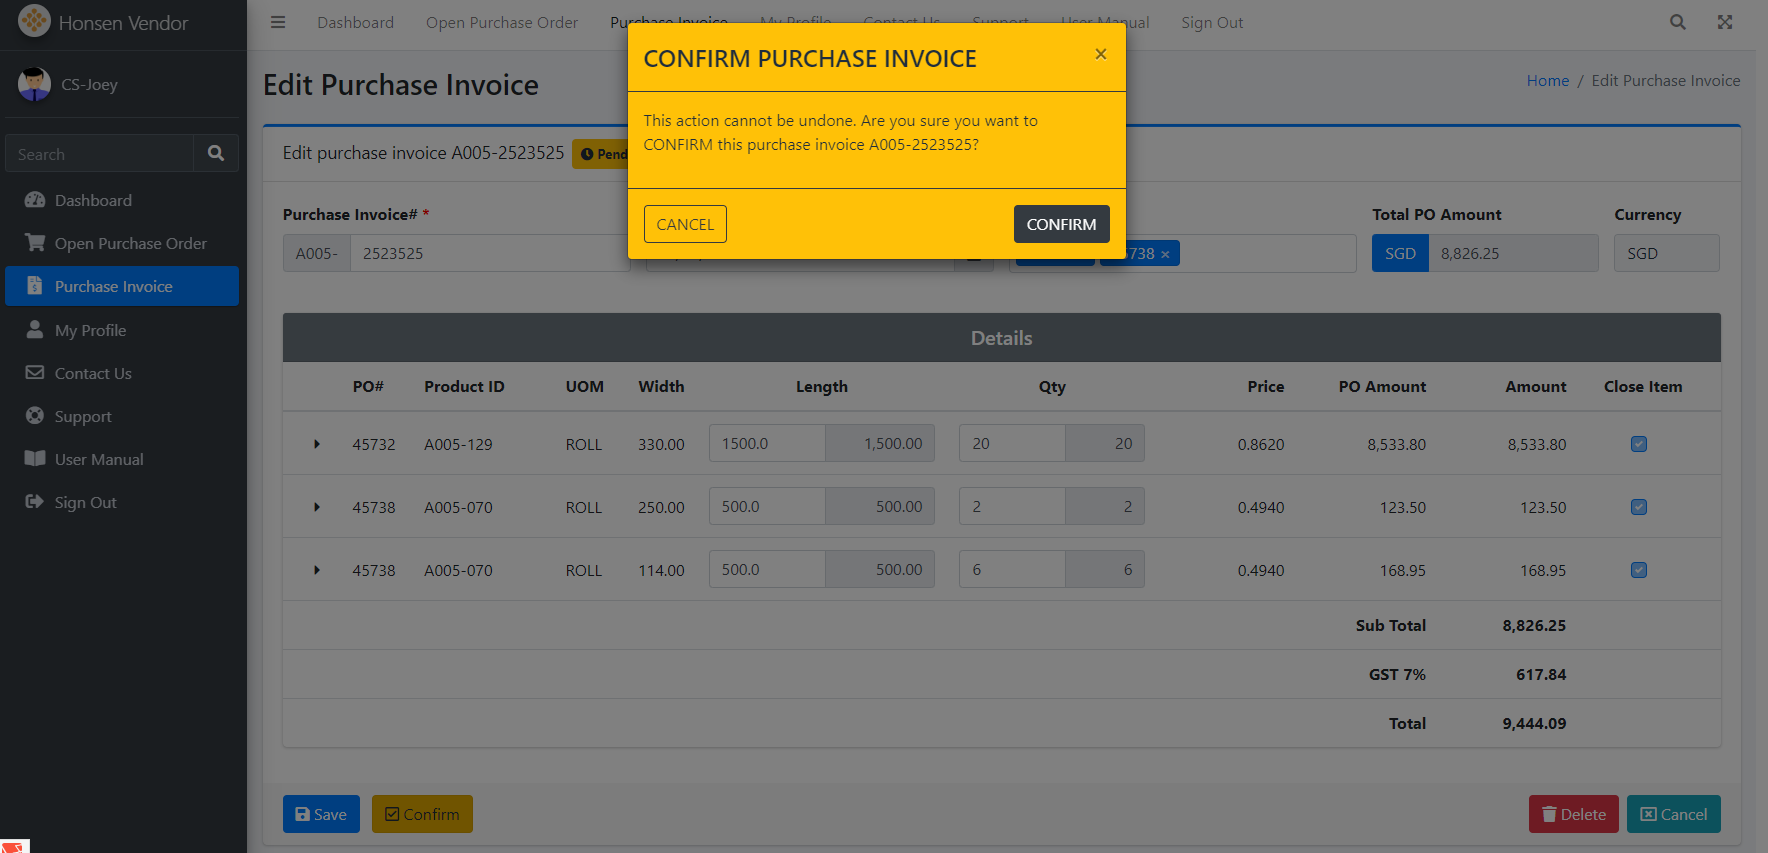Click the CS-Joey user avatar
The width and height of the screenshot is (1768, 853).
pyautogui.click(x=34, y=84)
